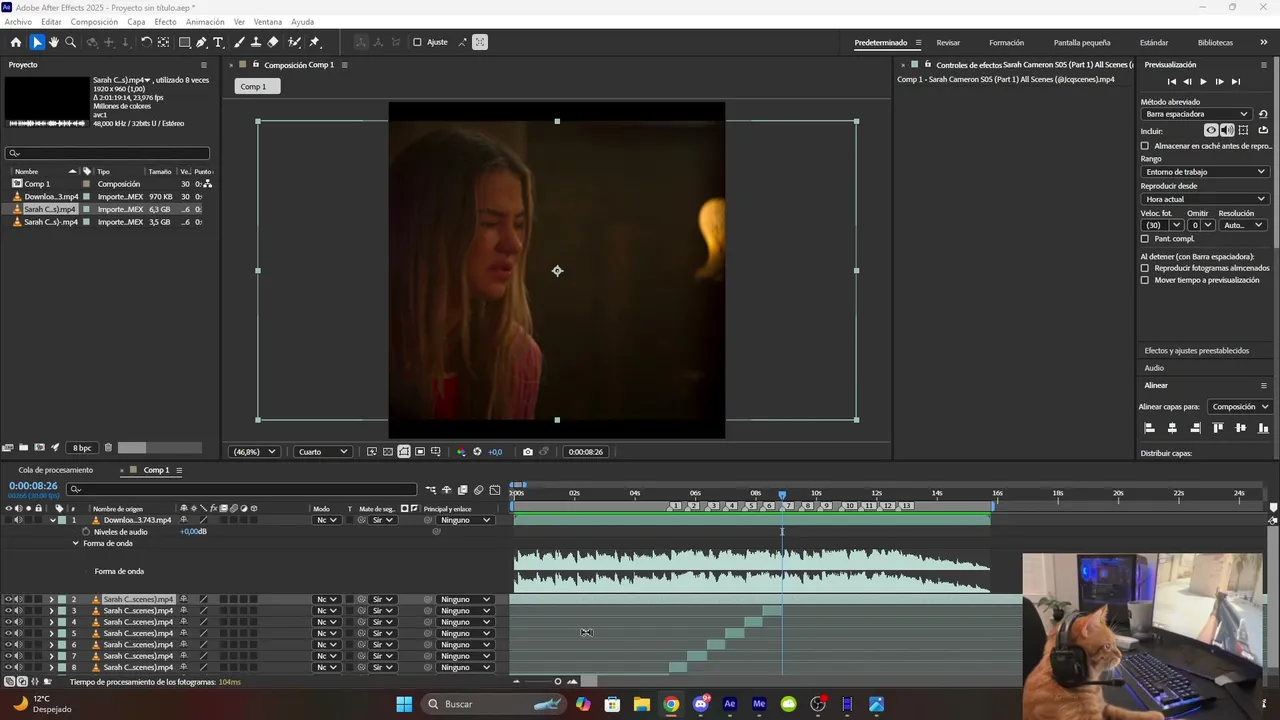This screenshot has width=1280, height=720.
Task: Reset the preview shortcut settings
Action: tap(1263, 114)
